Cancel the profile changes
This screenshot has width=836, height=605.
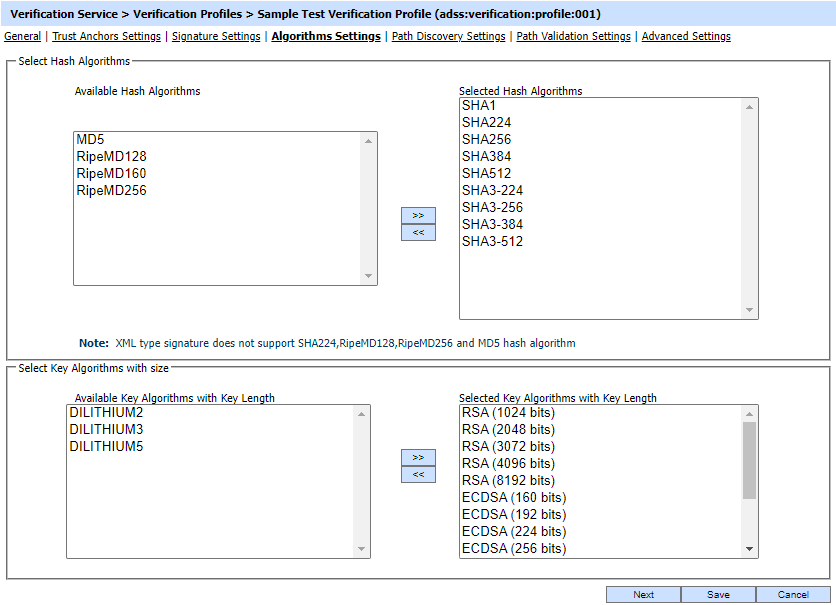coord(793,594)
